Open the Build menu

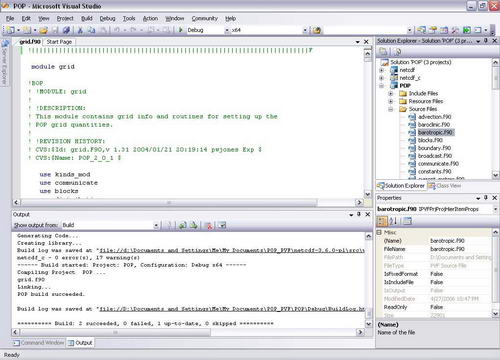coord(87,18)
